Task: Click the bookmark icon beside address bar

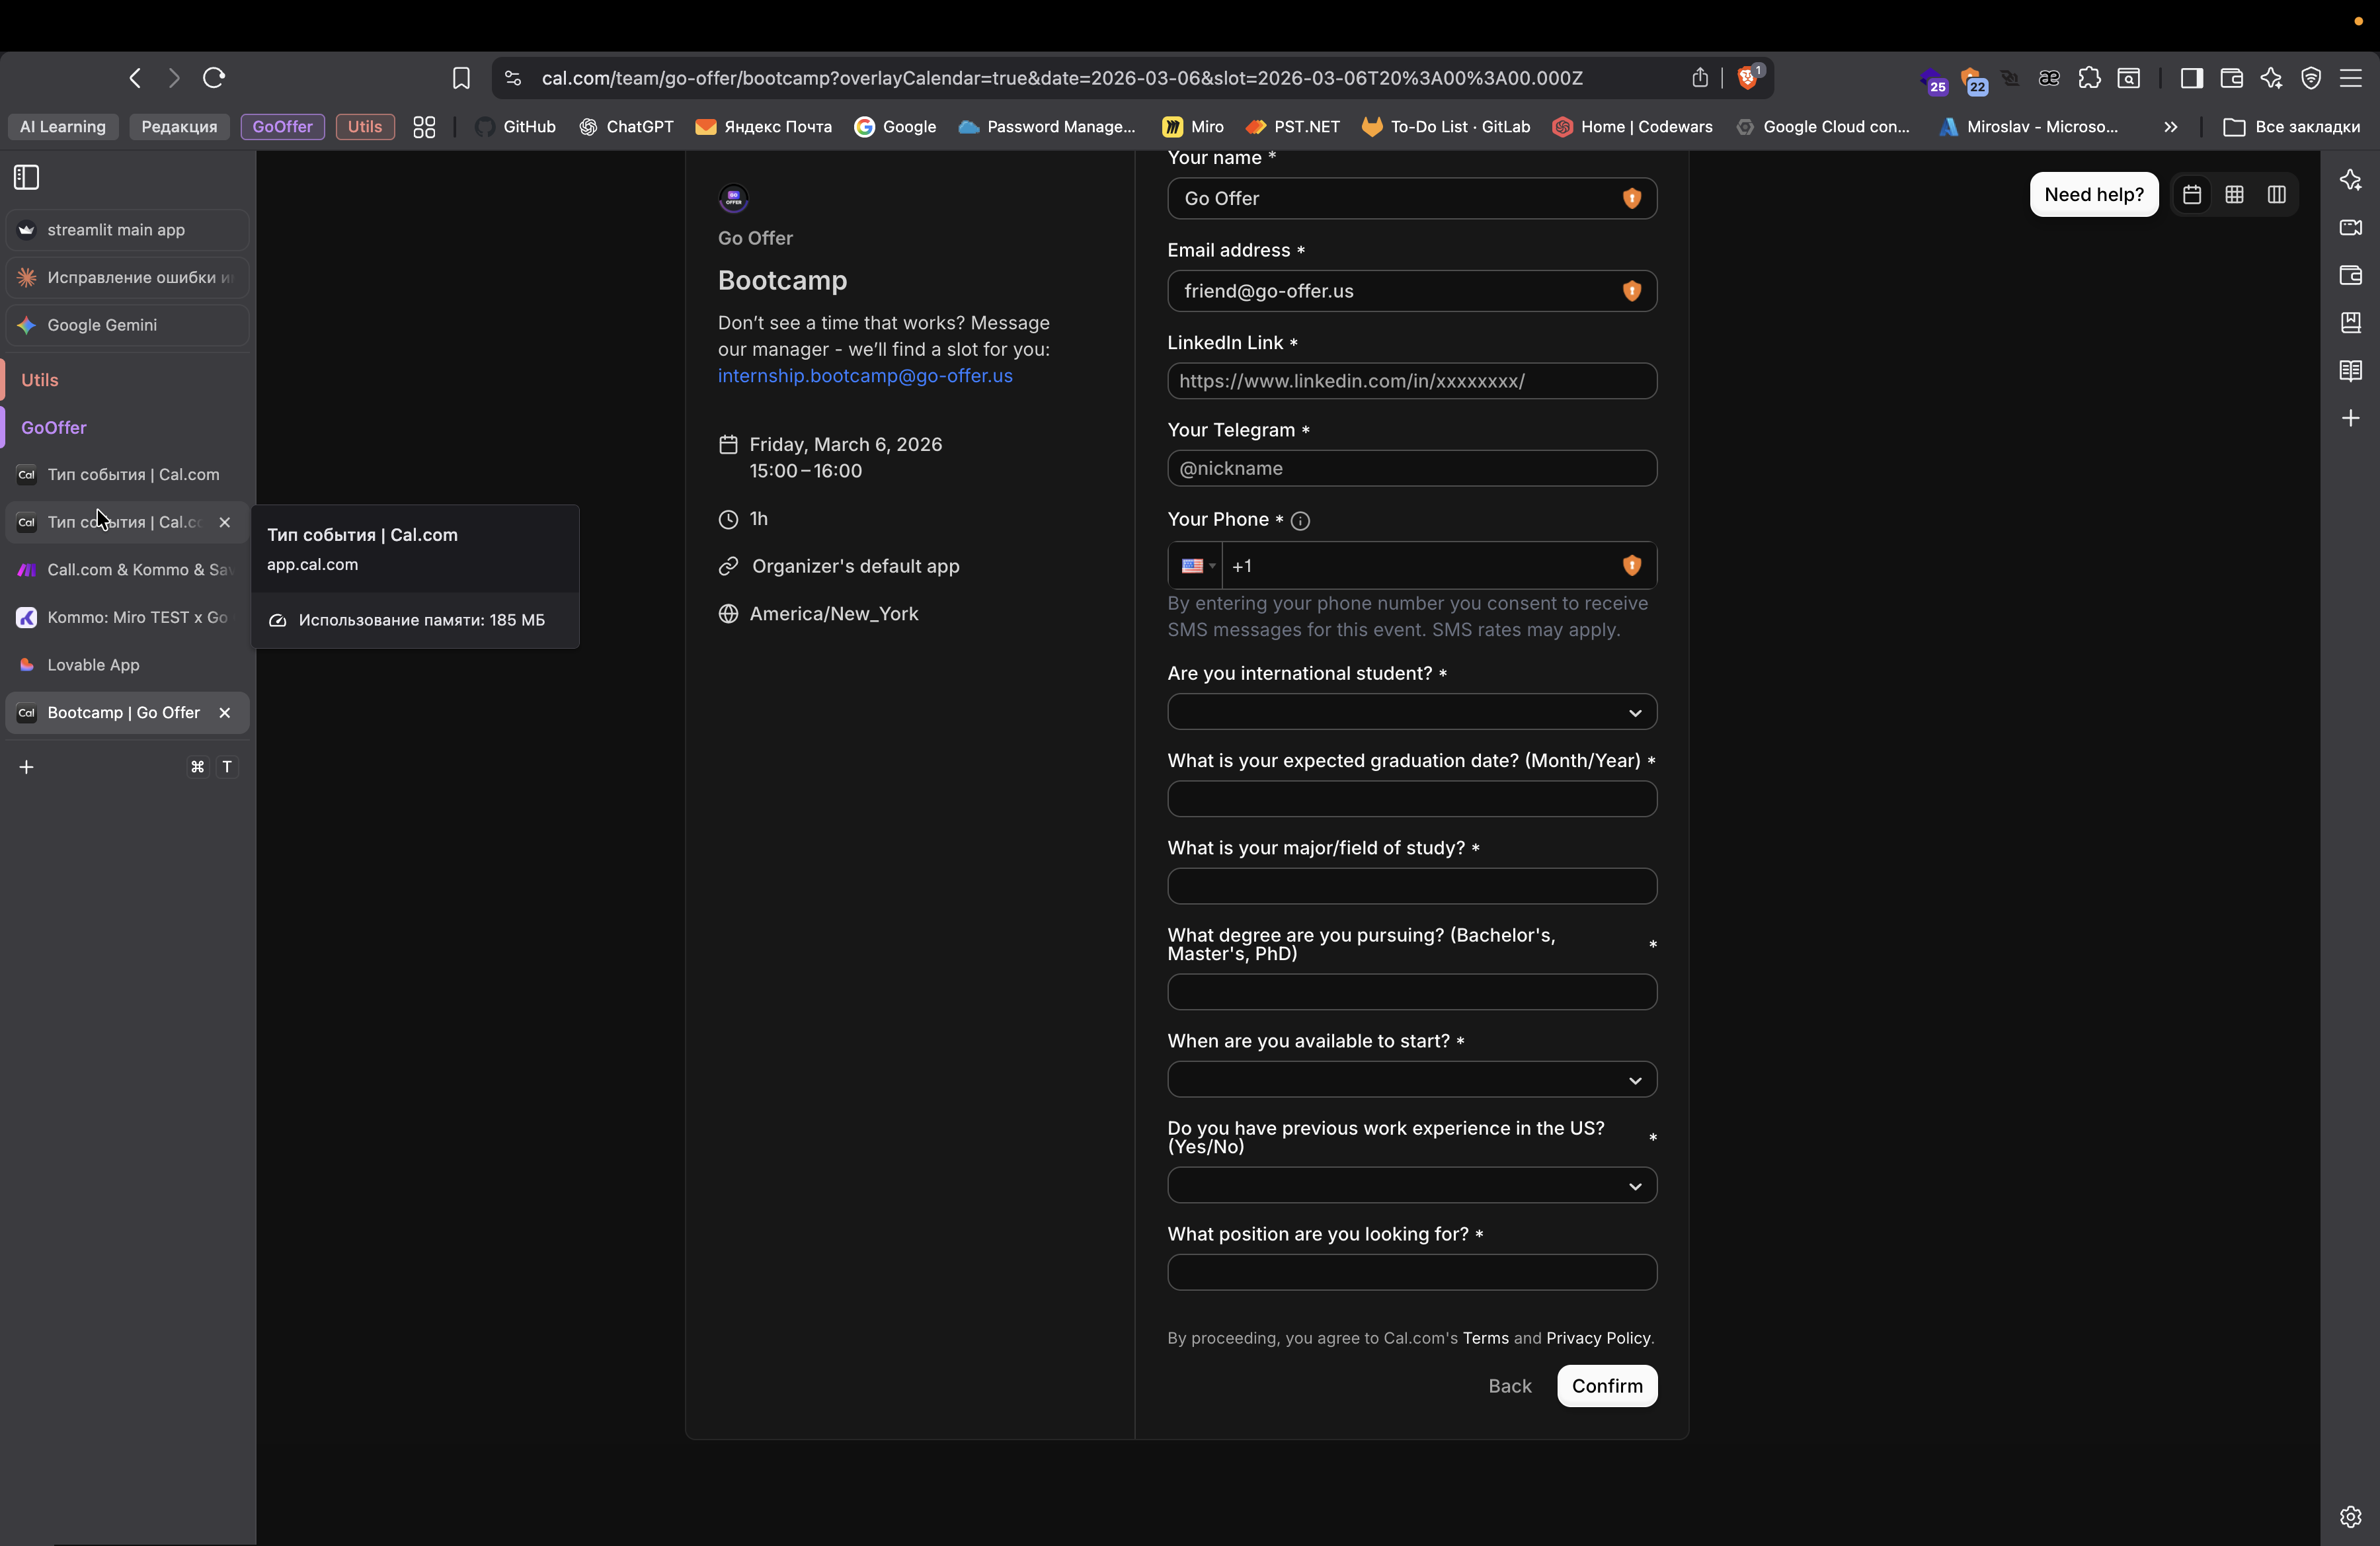Action: tap(461, 78)
